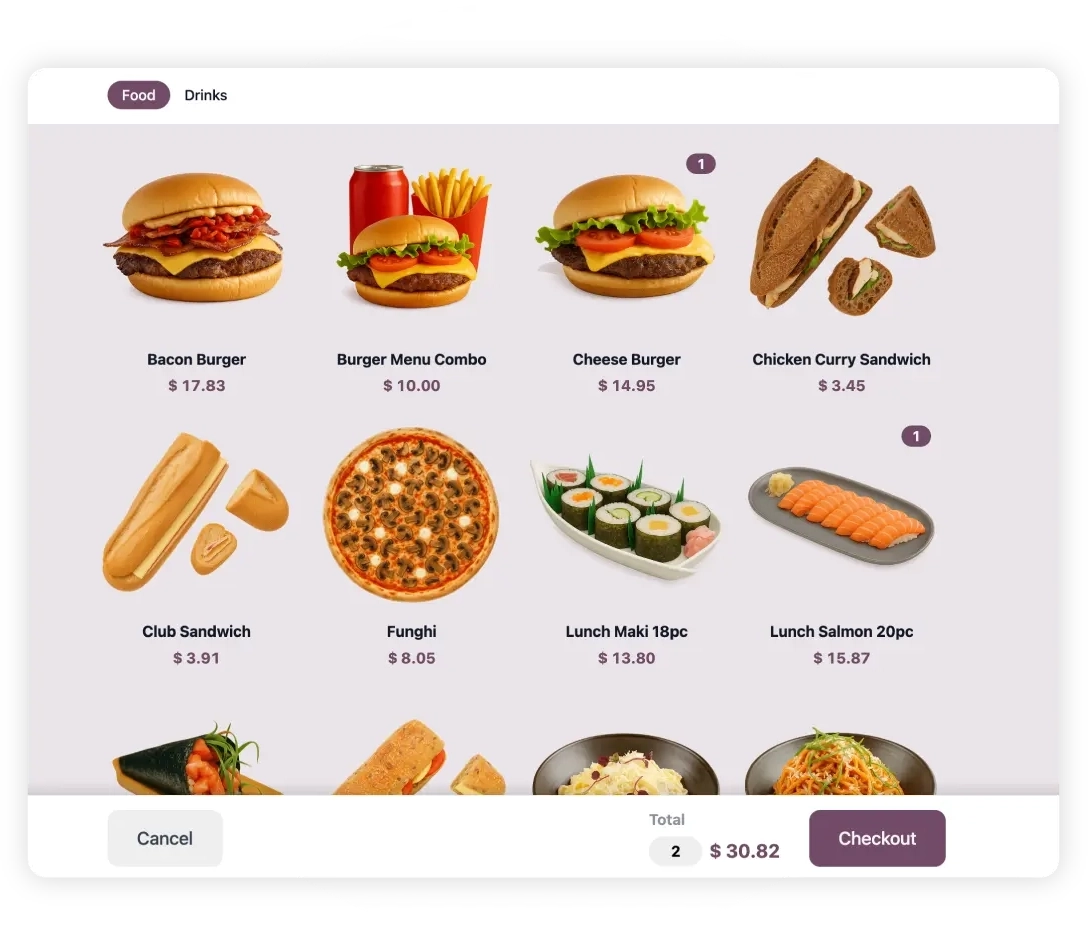Click the Funghi price $ 8.05
The width and height of the screenshot is (1088, 946).
point(411,658)
